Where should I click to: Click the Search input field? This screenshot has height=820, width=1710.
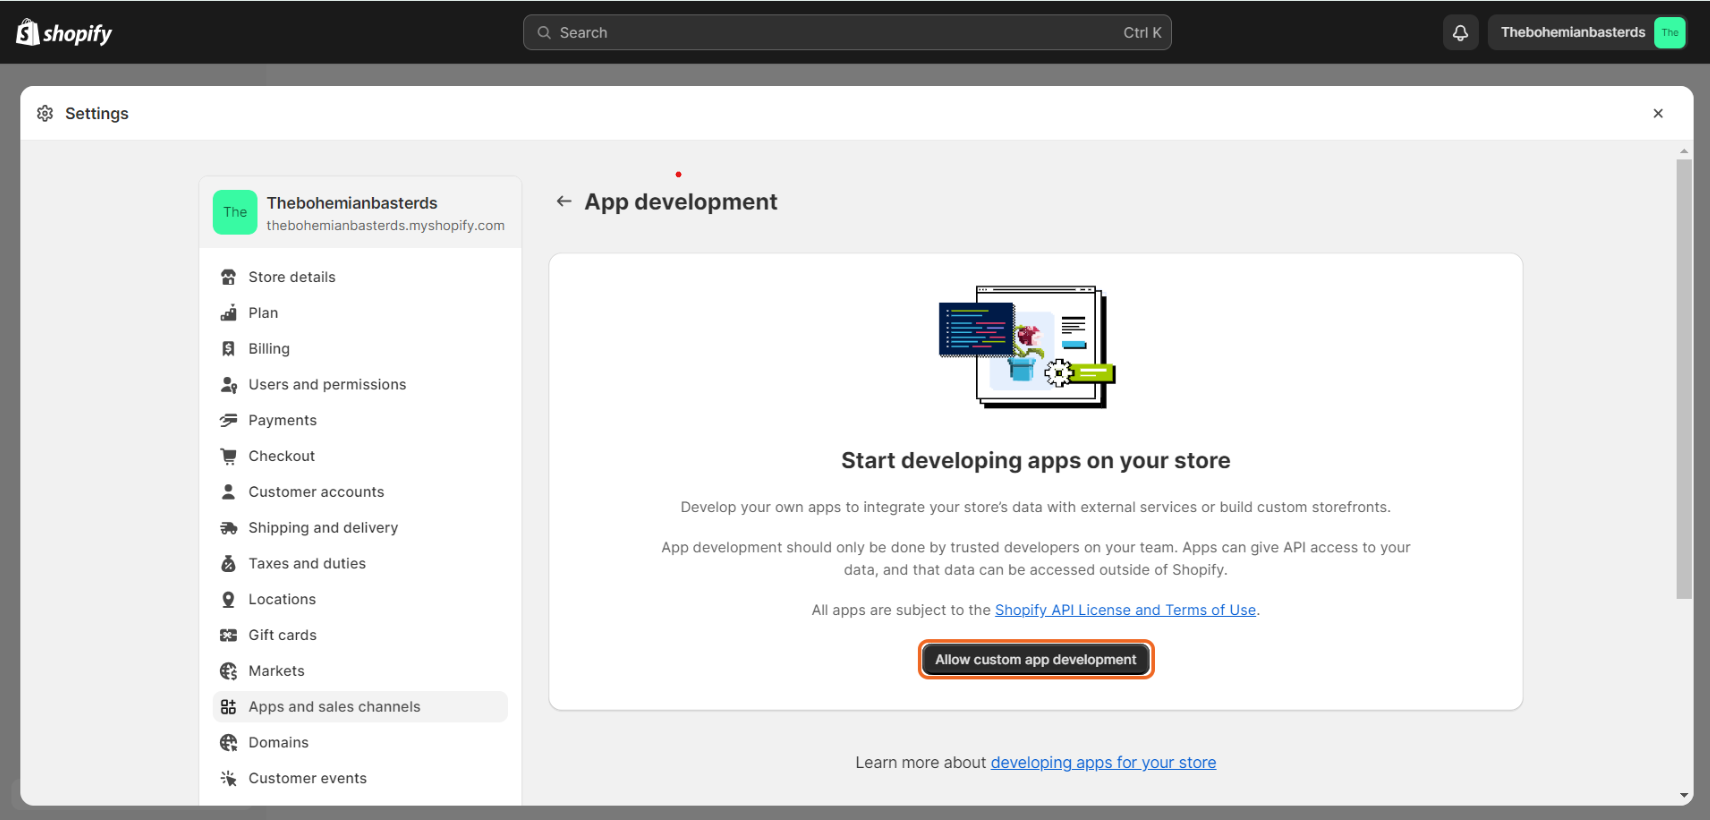(847, 33)
